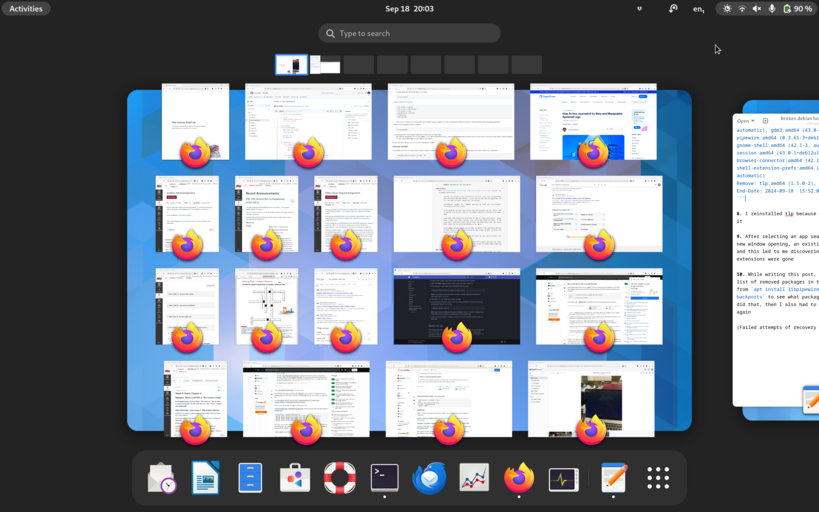The image size is (819, 512).
Task: Click the night light sun icon in top bar
Action: (x=727, y=8)
